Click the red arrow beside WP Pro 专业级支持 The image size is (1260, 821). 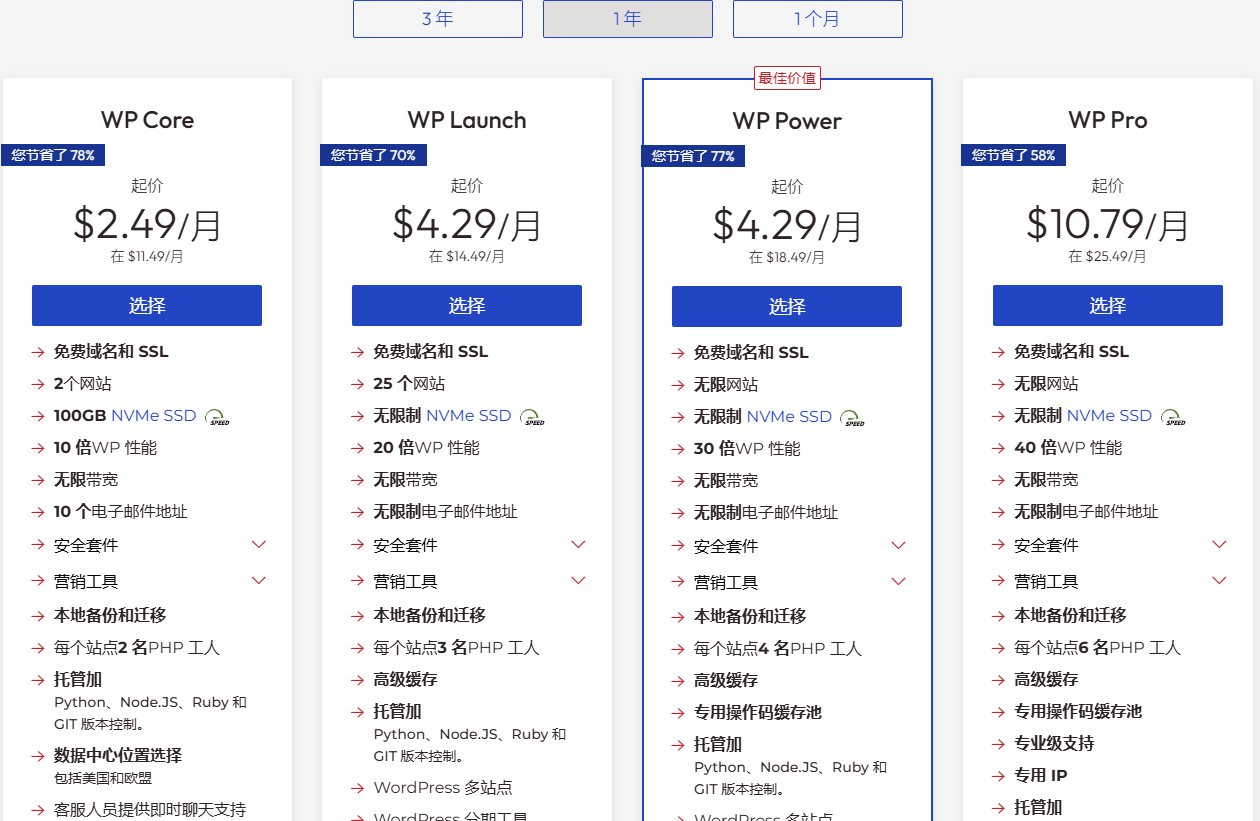tap(998, 743)
